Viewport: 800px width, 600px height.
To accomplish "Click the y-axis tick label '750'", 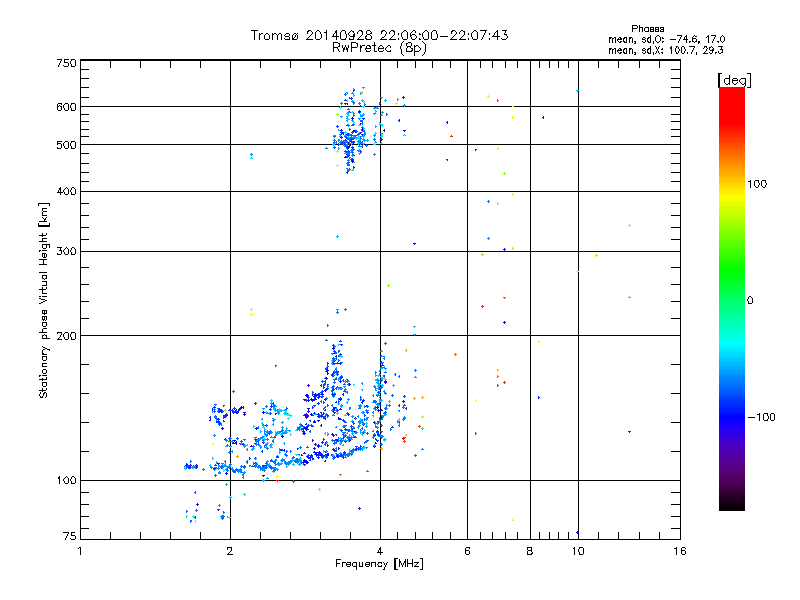I will click(x=66, y=63).
